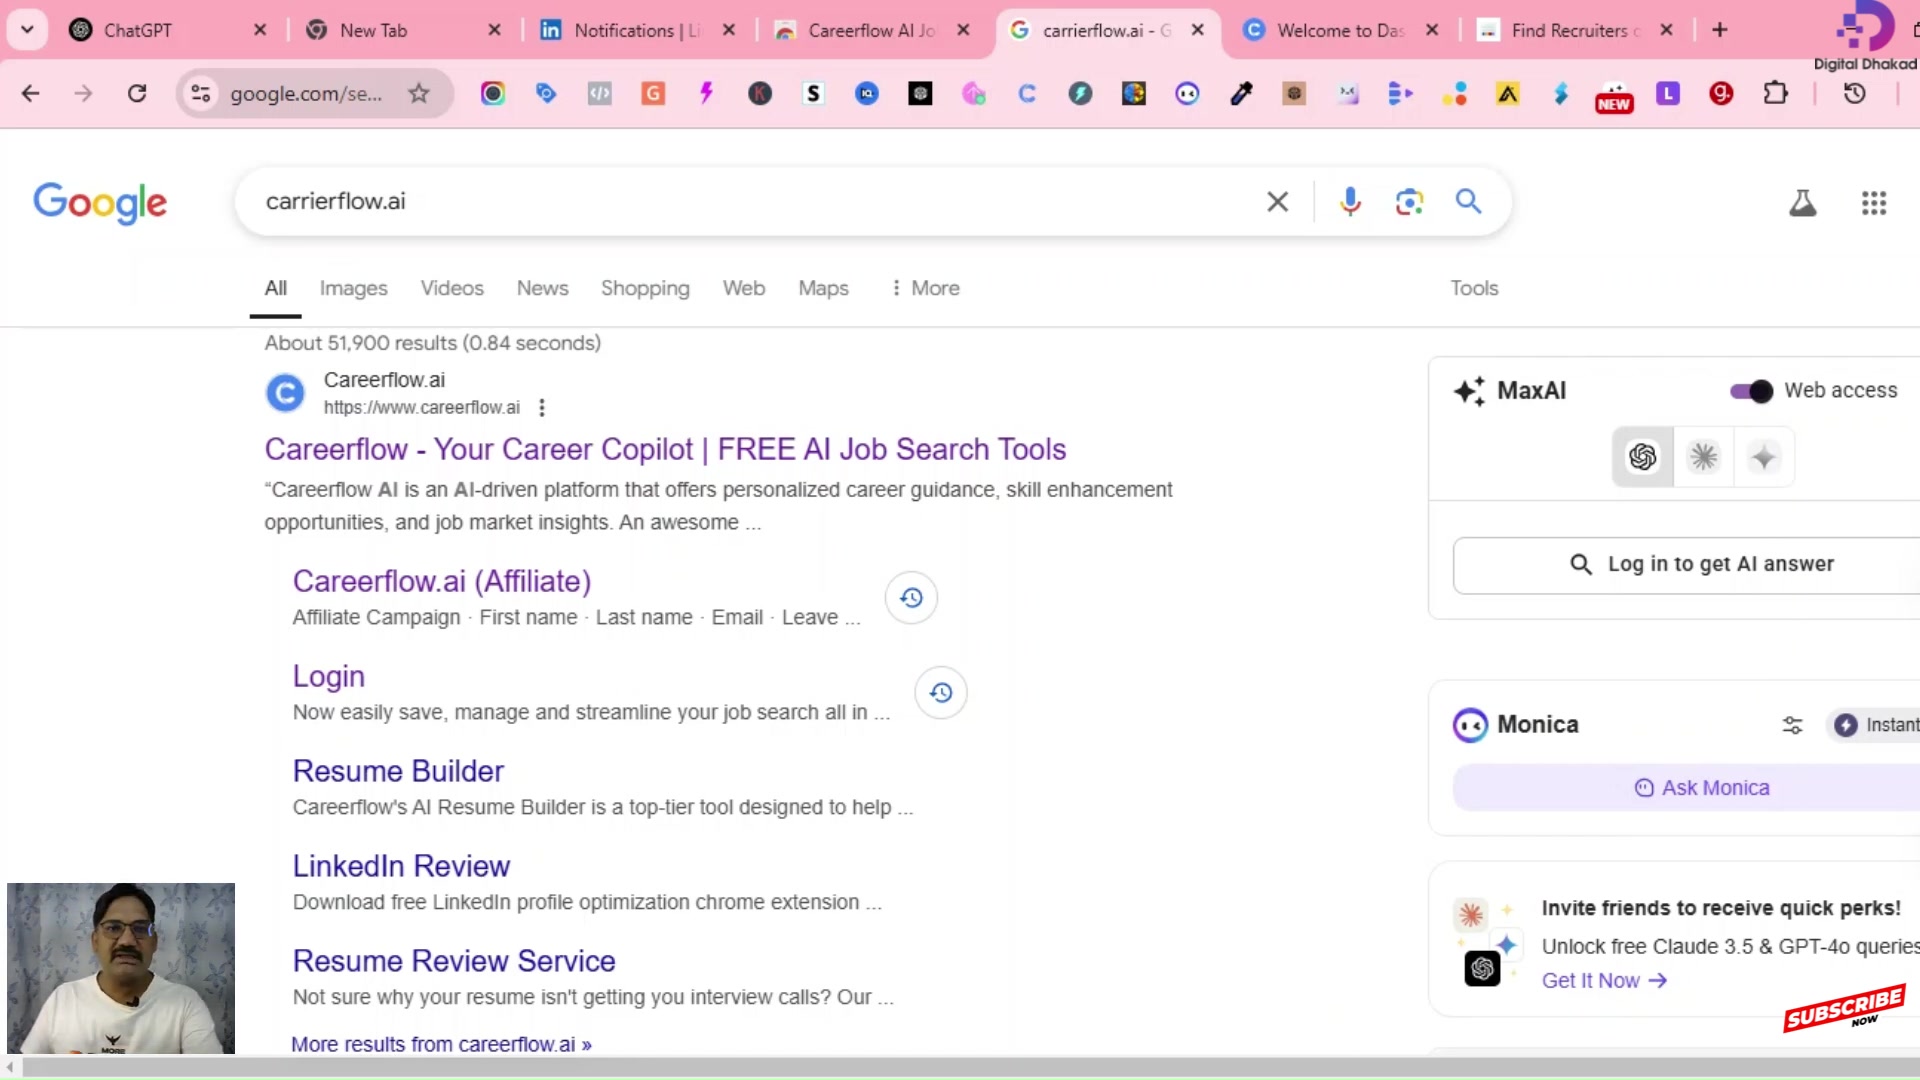
Task: Submit search with magnifier icon
Action: [x=1468, y=201]
